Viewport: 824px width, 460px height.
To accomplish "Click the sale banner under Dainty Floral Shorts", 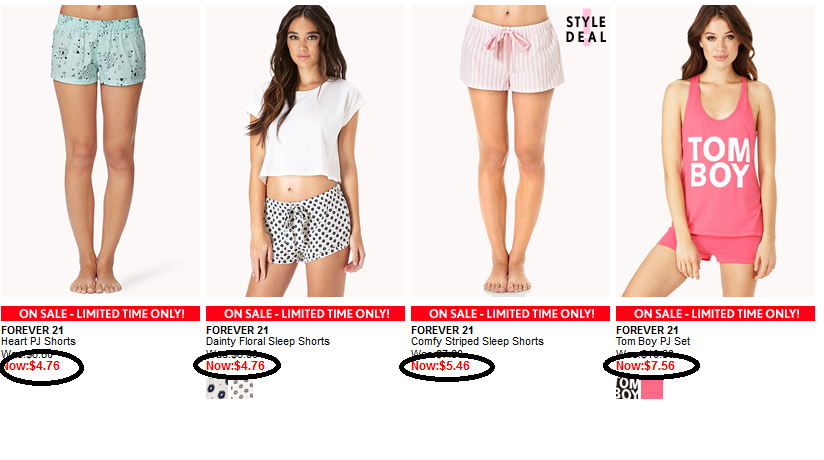I will 305,314.
